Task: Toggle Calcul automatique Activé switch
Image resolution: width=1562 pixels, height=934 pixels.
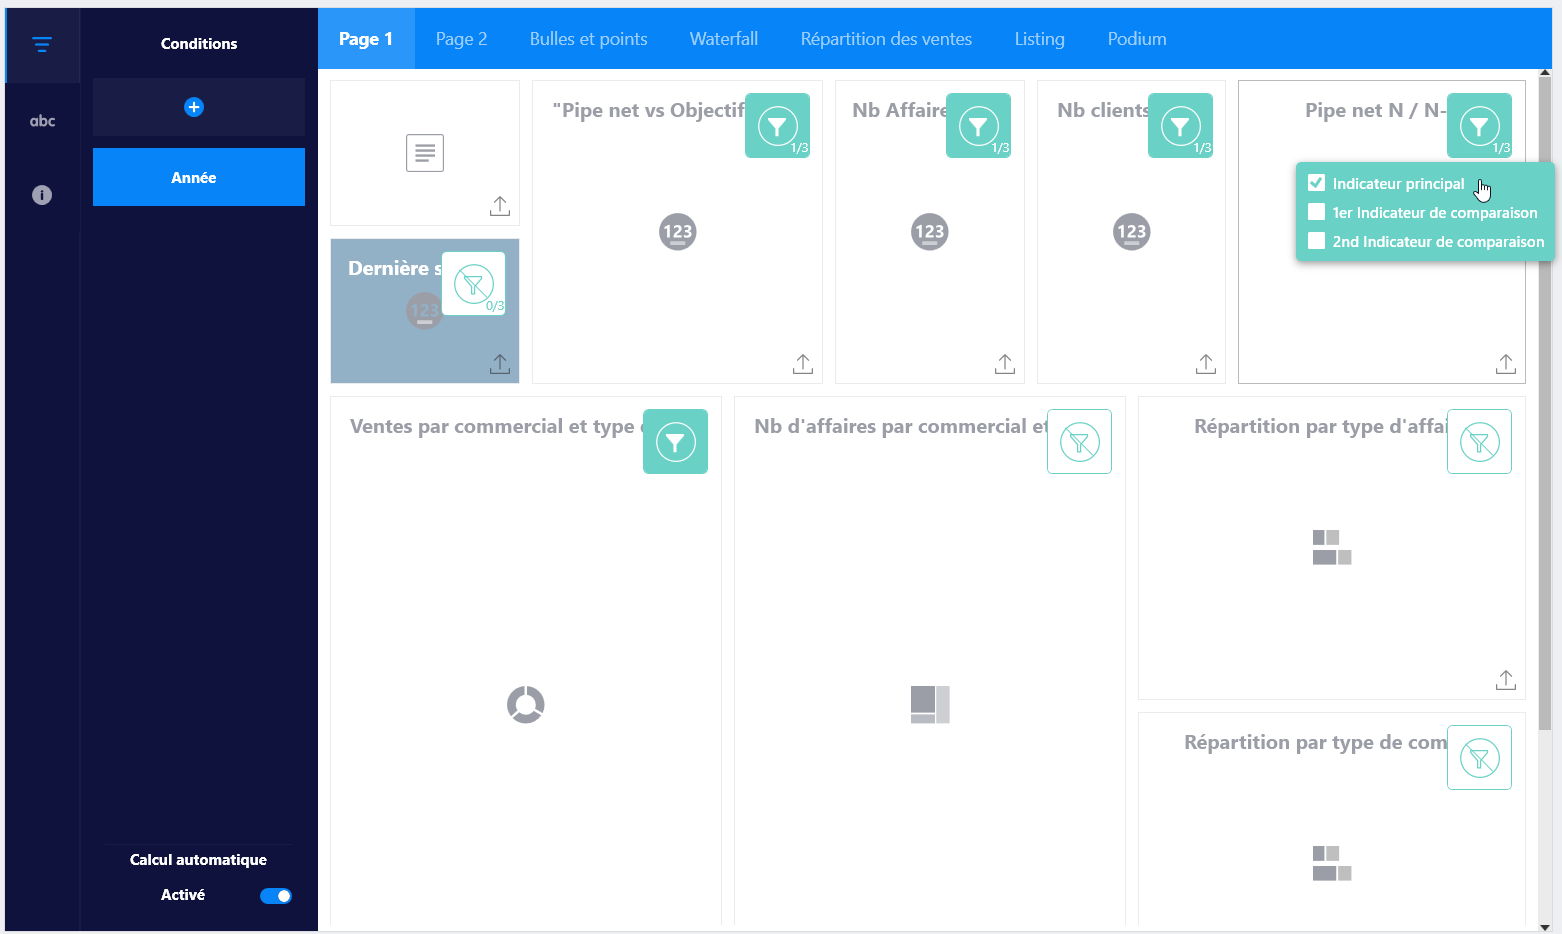Action: (276, 896)
